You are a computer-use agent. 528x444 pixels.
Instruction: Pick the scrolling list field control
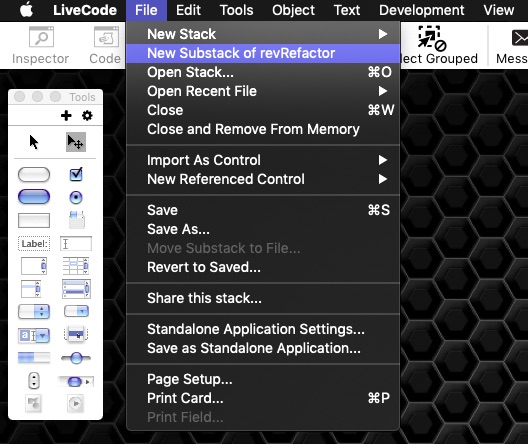pyautogui.click(x=31, y=289)
